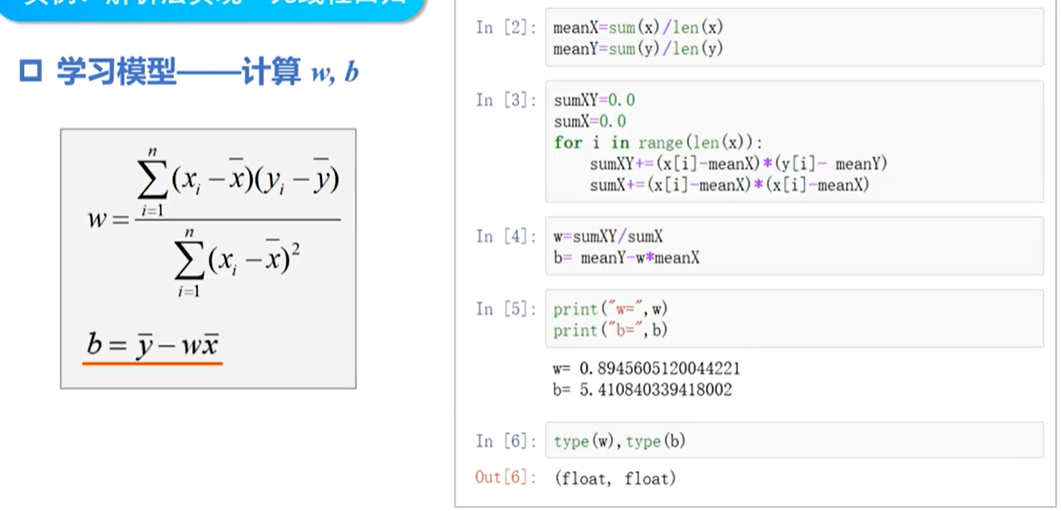Click code cell In [2] computing meanX

pyautogui.click(x=794, y=38)
